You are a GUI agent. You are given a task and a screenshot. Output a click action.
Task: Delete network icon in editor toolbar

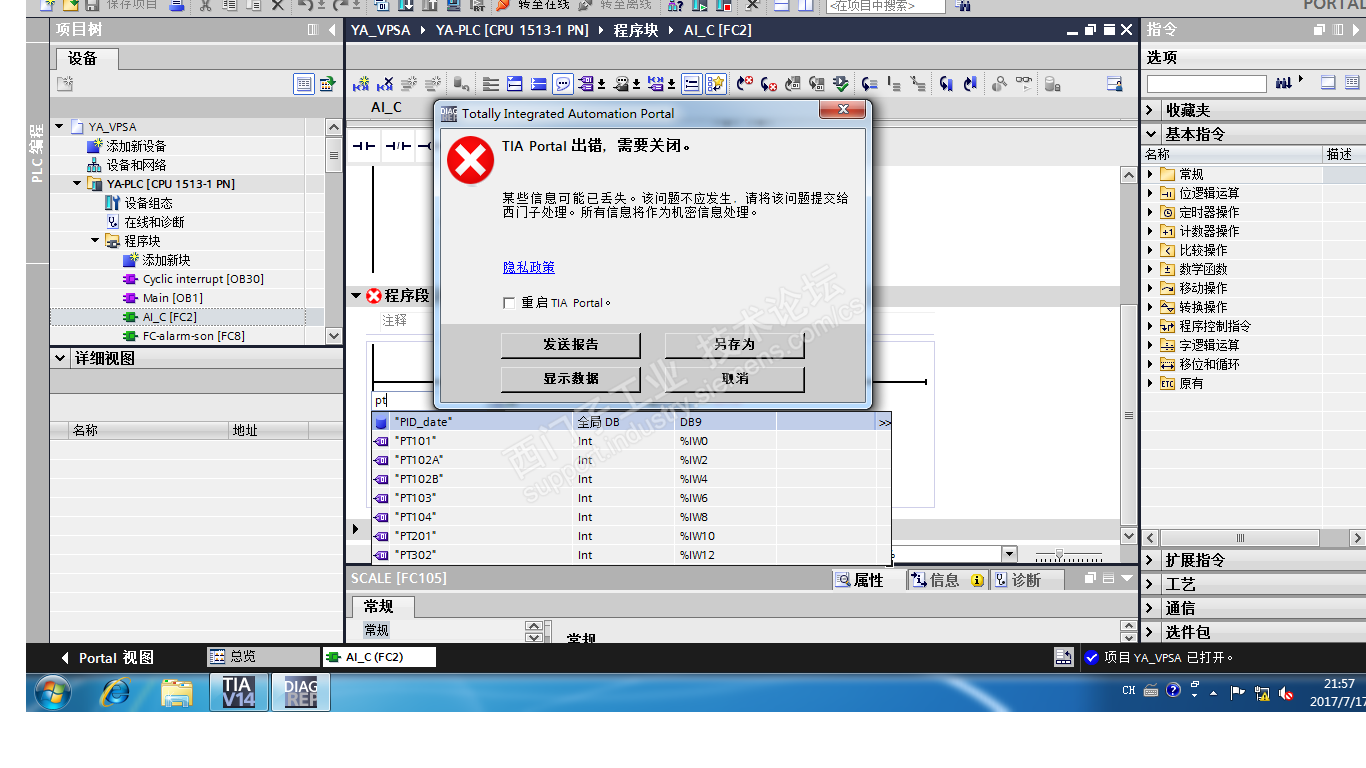[385, 84]
